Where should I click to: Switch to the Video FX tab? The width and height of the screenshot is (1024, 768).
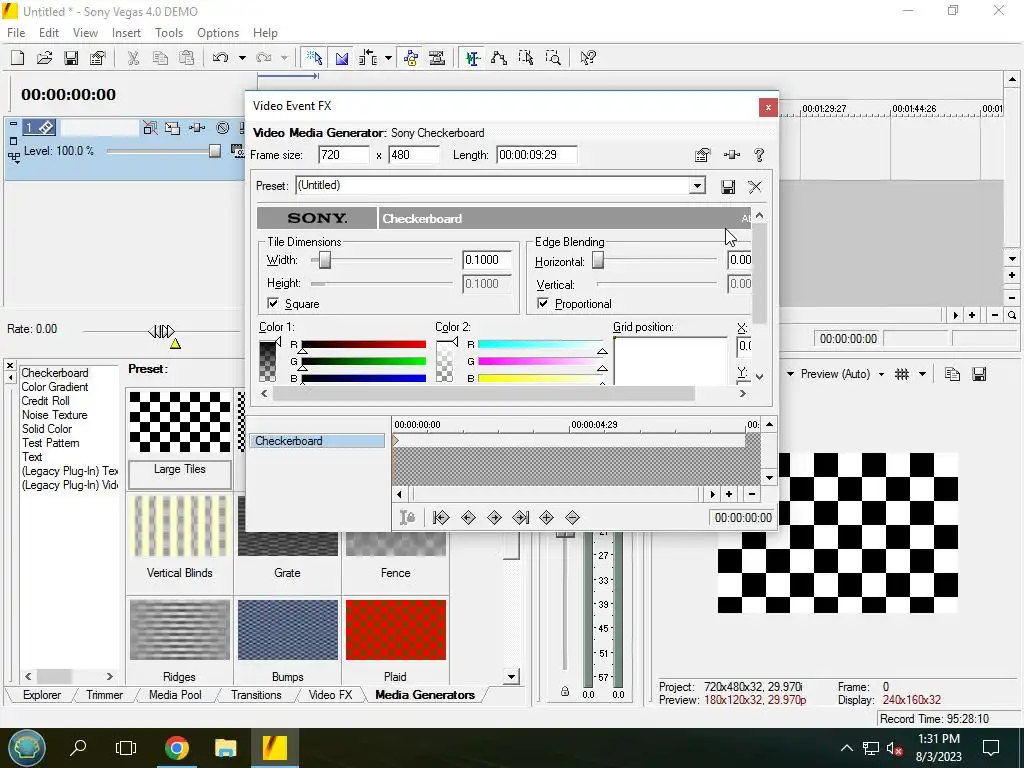[x=330, y=695]
